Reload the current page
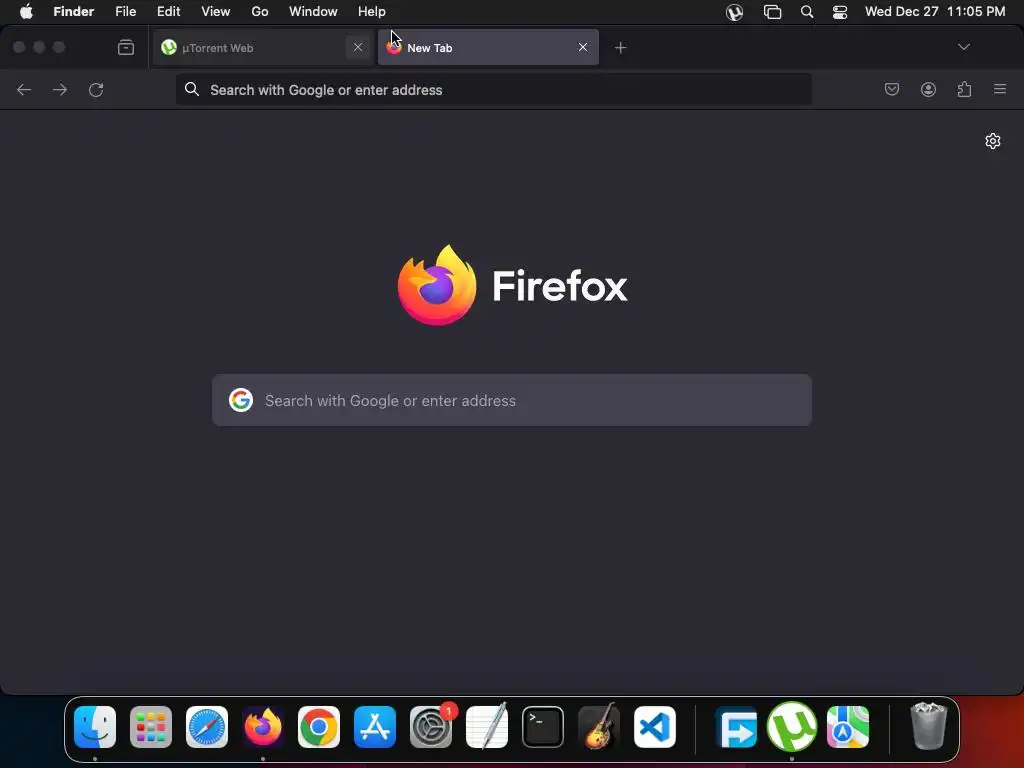Image resolution: width=1024 pixels, height=768 pixels. pyautogui.click(x=96, y=89)
